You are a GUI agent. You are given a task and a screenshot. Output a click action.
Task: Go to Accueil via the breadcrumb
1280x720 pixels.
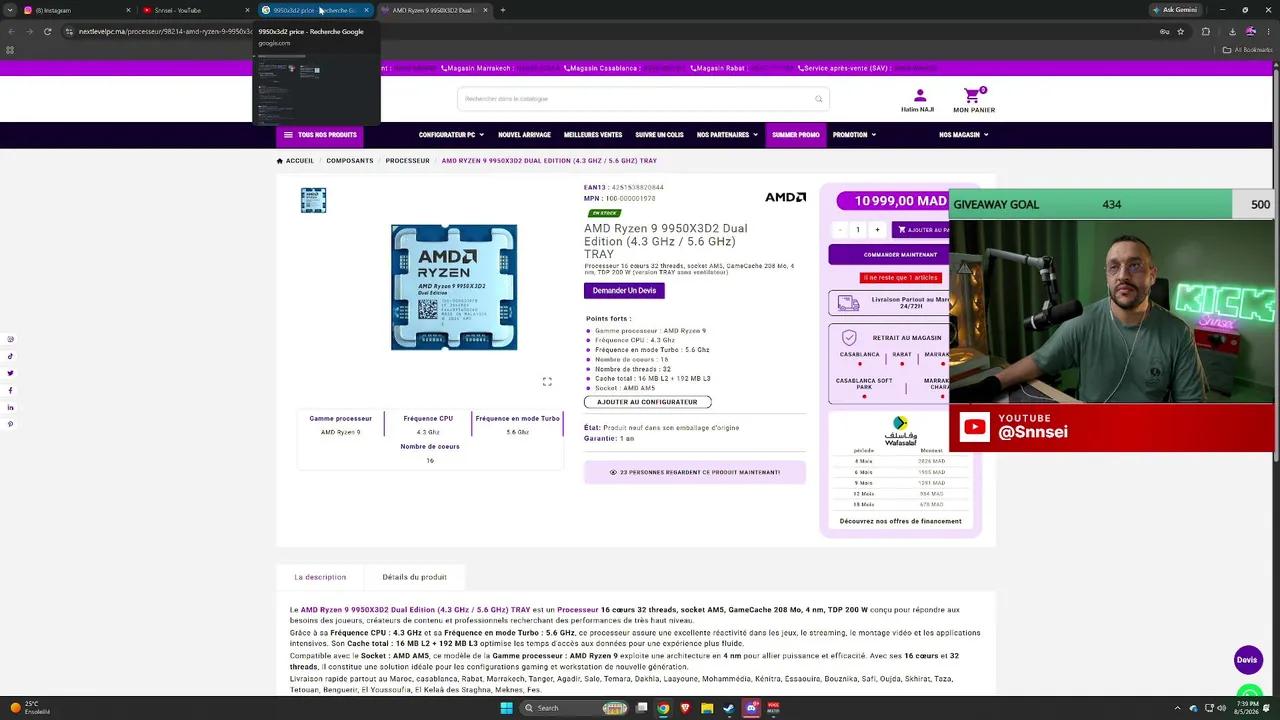295,161
